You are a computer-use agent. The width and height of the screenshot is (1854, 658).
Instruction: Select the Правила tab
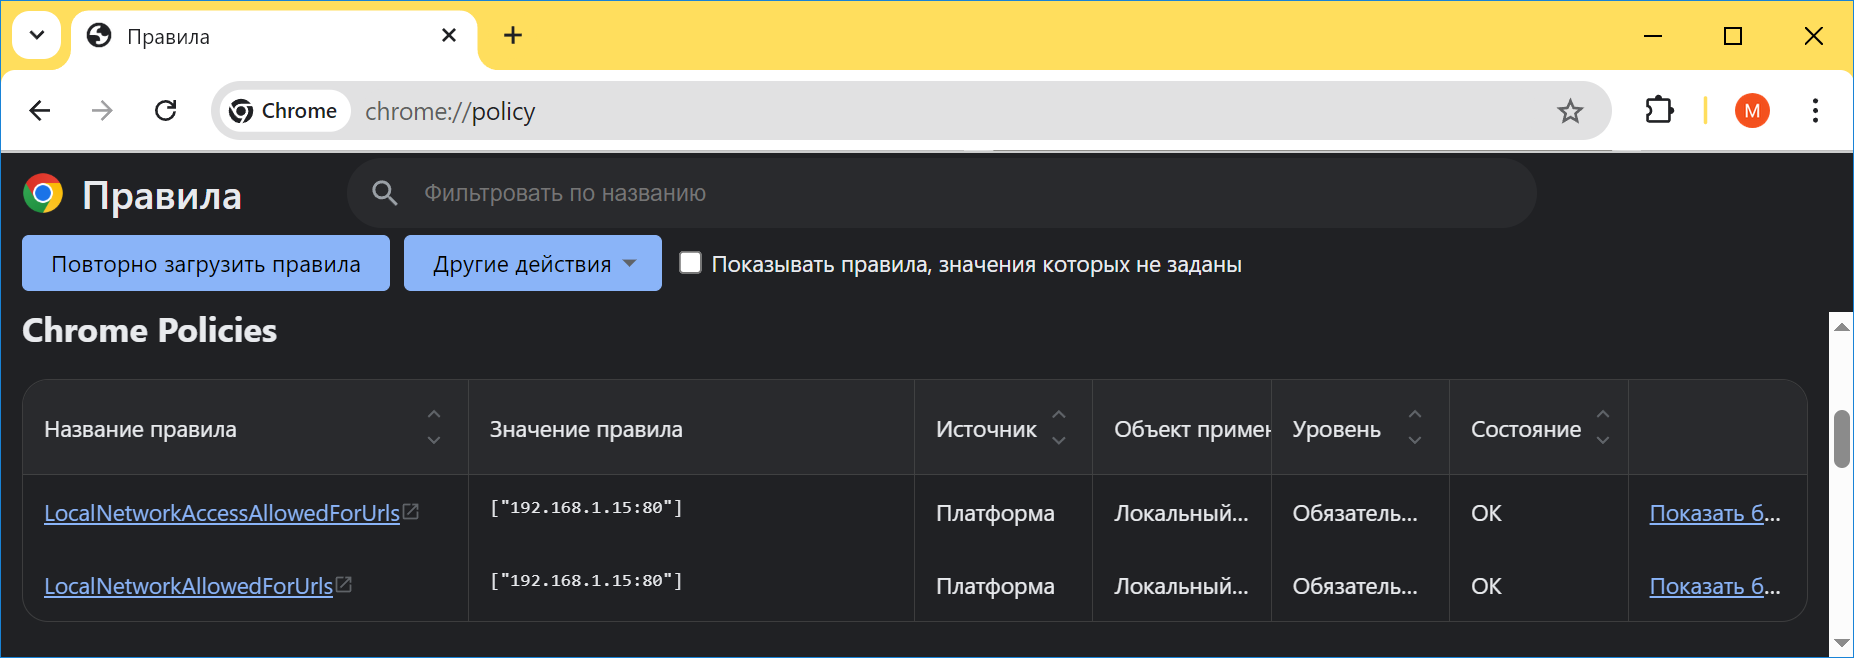pyautogui.click(x=260, y=37)
